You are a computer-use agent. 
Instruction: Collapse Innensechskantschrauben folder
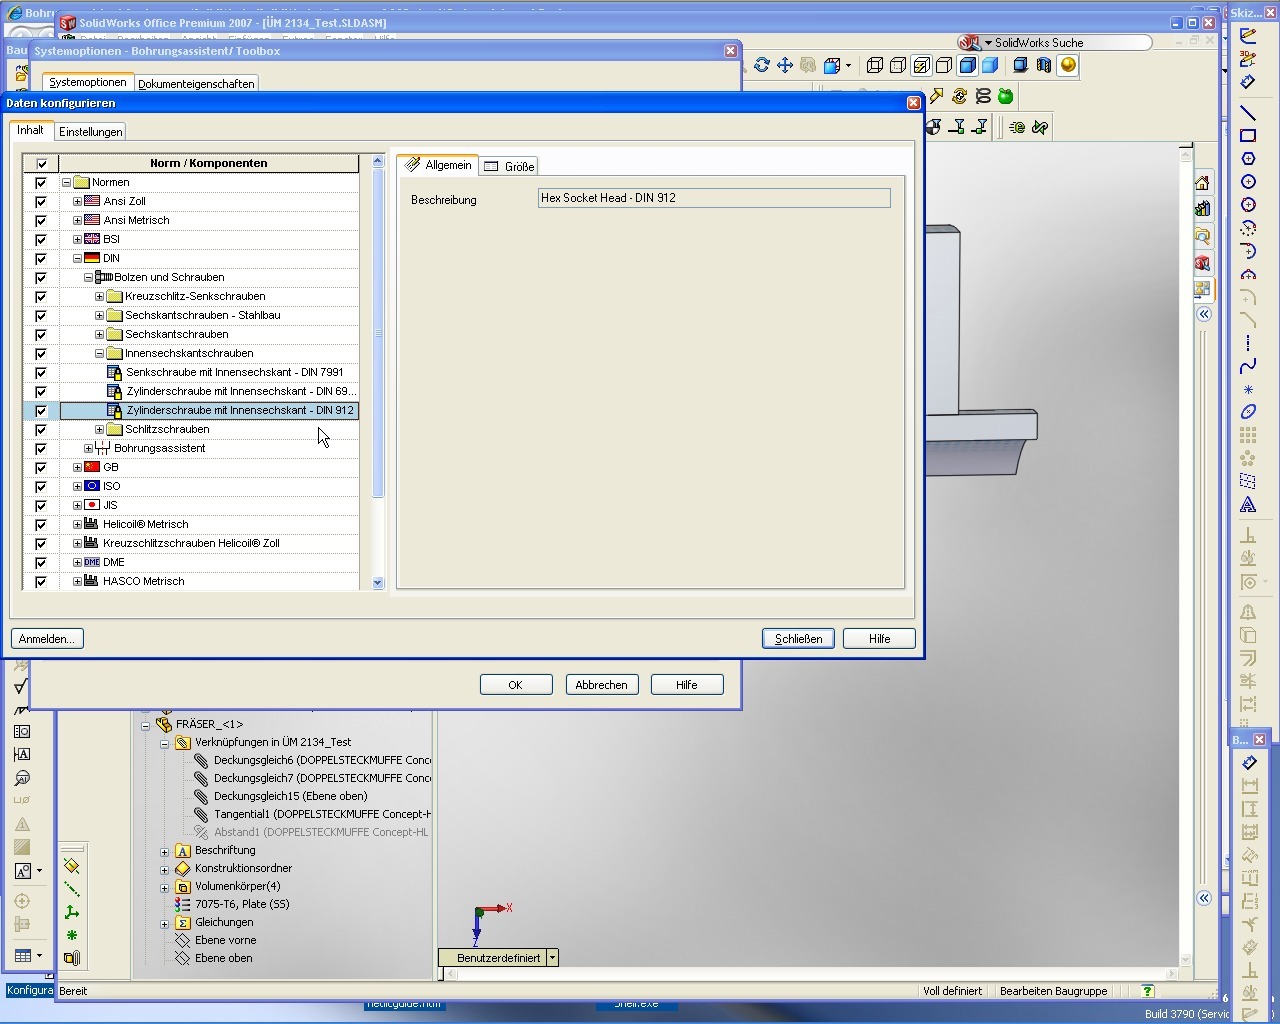click(99, 353)
